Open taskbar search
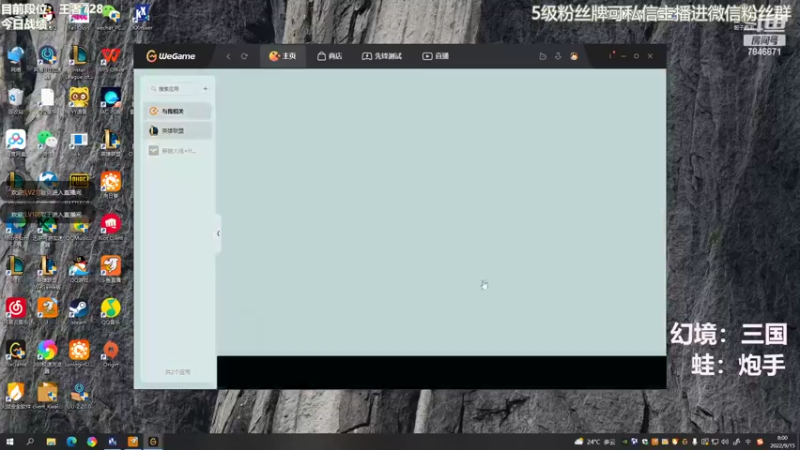The height and width of the screenshot is (450, 800). tap(30, 441)
